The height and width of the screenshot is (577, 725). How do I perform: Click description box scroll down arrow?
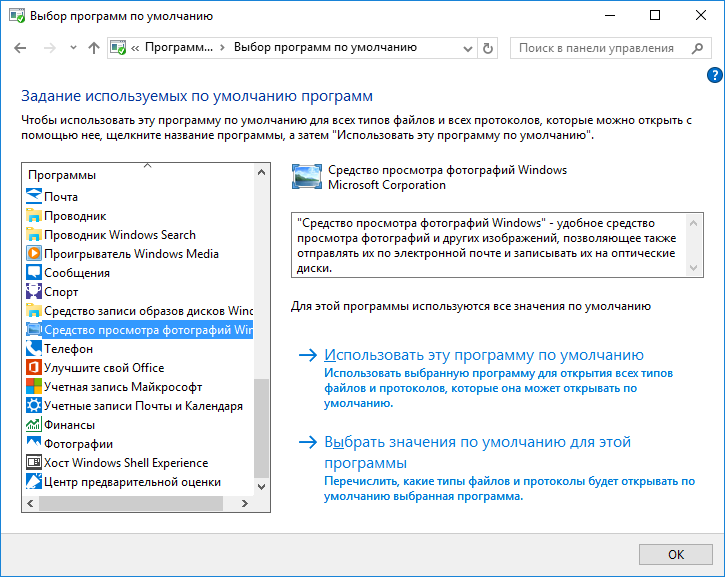point(693,268)
